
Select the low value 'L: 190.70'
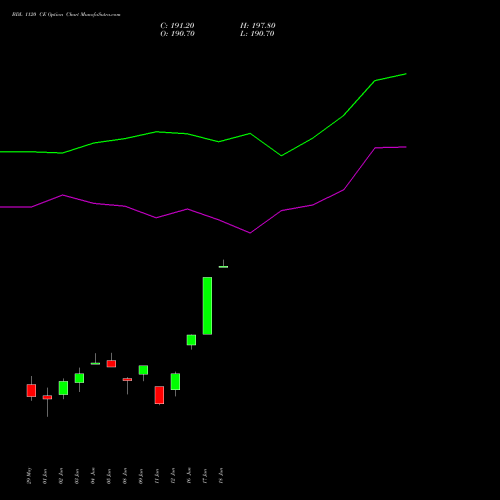pos(257,34)
